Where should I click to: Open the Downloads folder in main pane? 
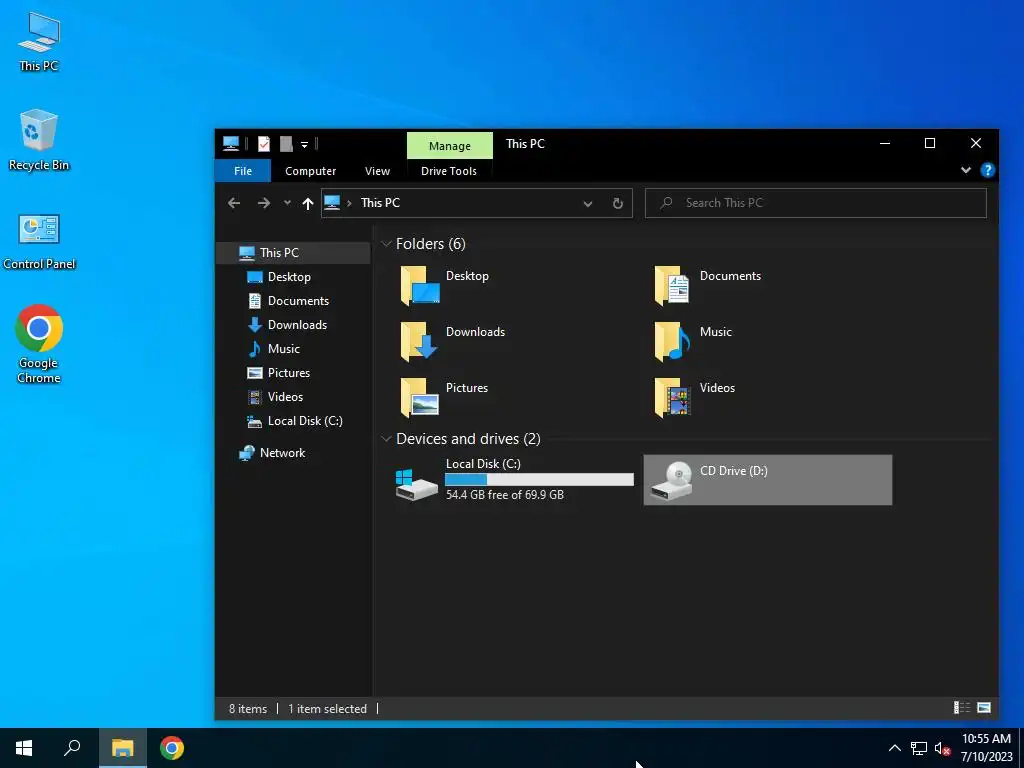452,341
